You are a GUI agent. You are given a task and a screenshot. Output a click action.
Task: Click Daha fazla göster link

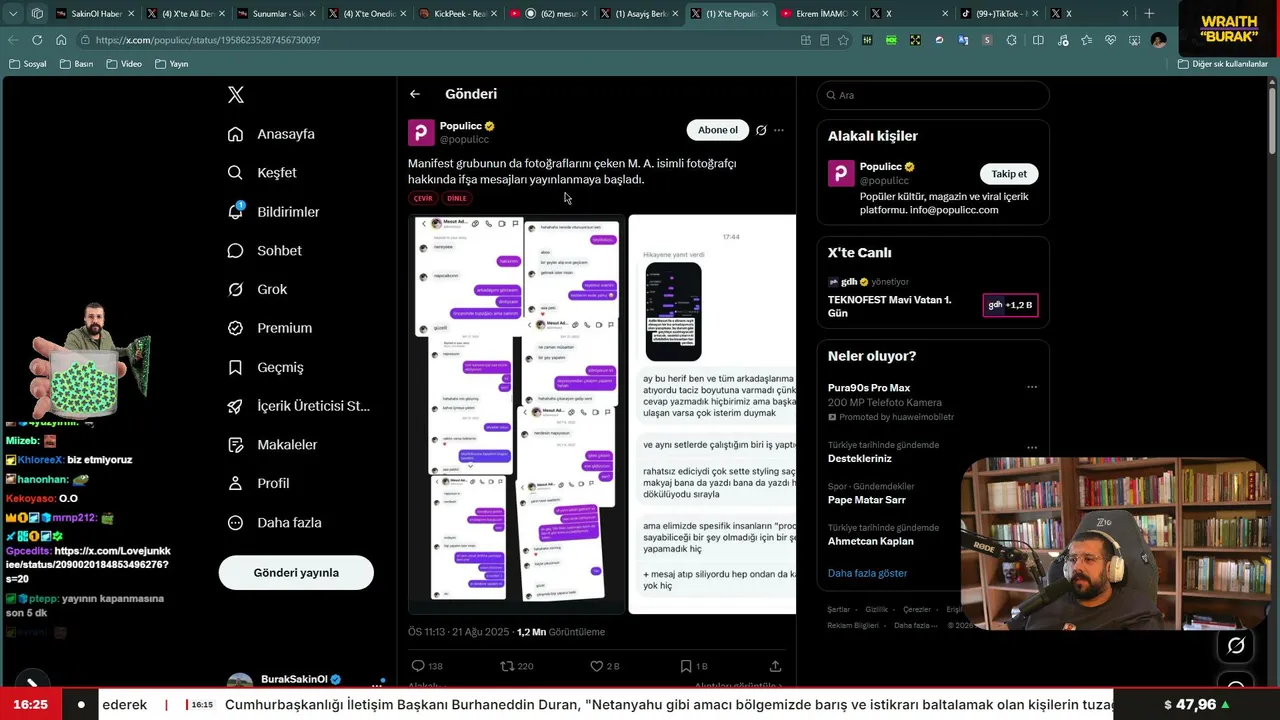(868, 573)
